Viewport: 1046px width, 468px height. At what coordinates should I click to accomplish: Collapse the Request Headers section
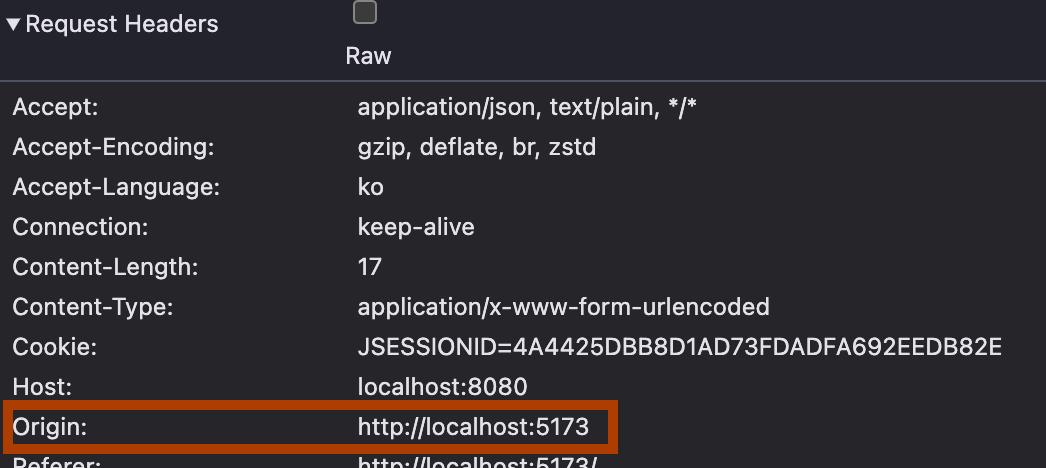click(x=13, y=25)
